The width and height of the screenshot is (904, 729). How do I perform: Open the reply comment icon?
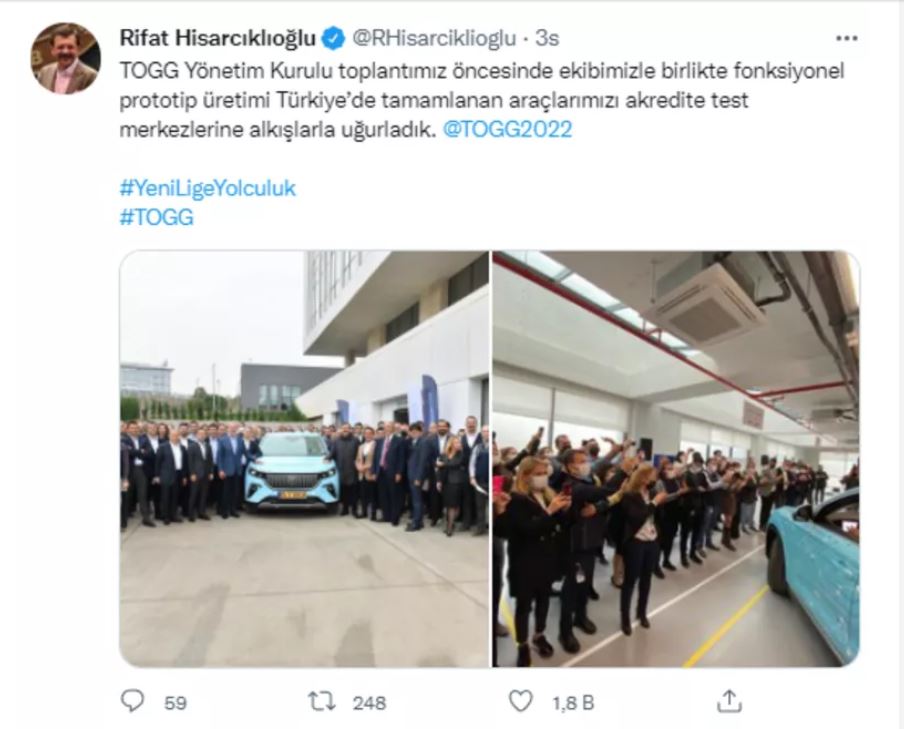(x=132, y=701)
